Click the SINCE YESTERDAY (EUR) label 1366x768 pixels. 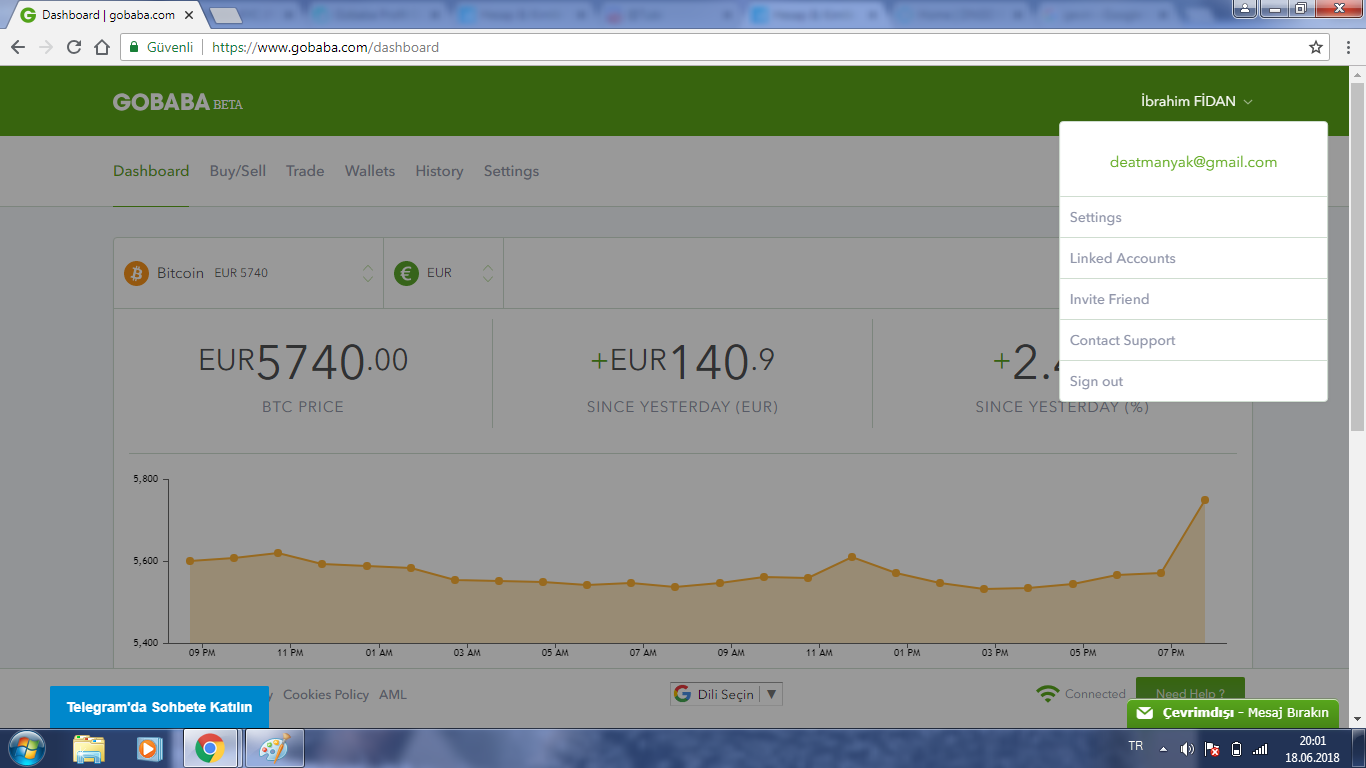[682, 407]
